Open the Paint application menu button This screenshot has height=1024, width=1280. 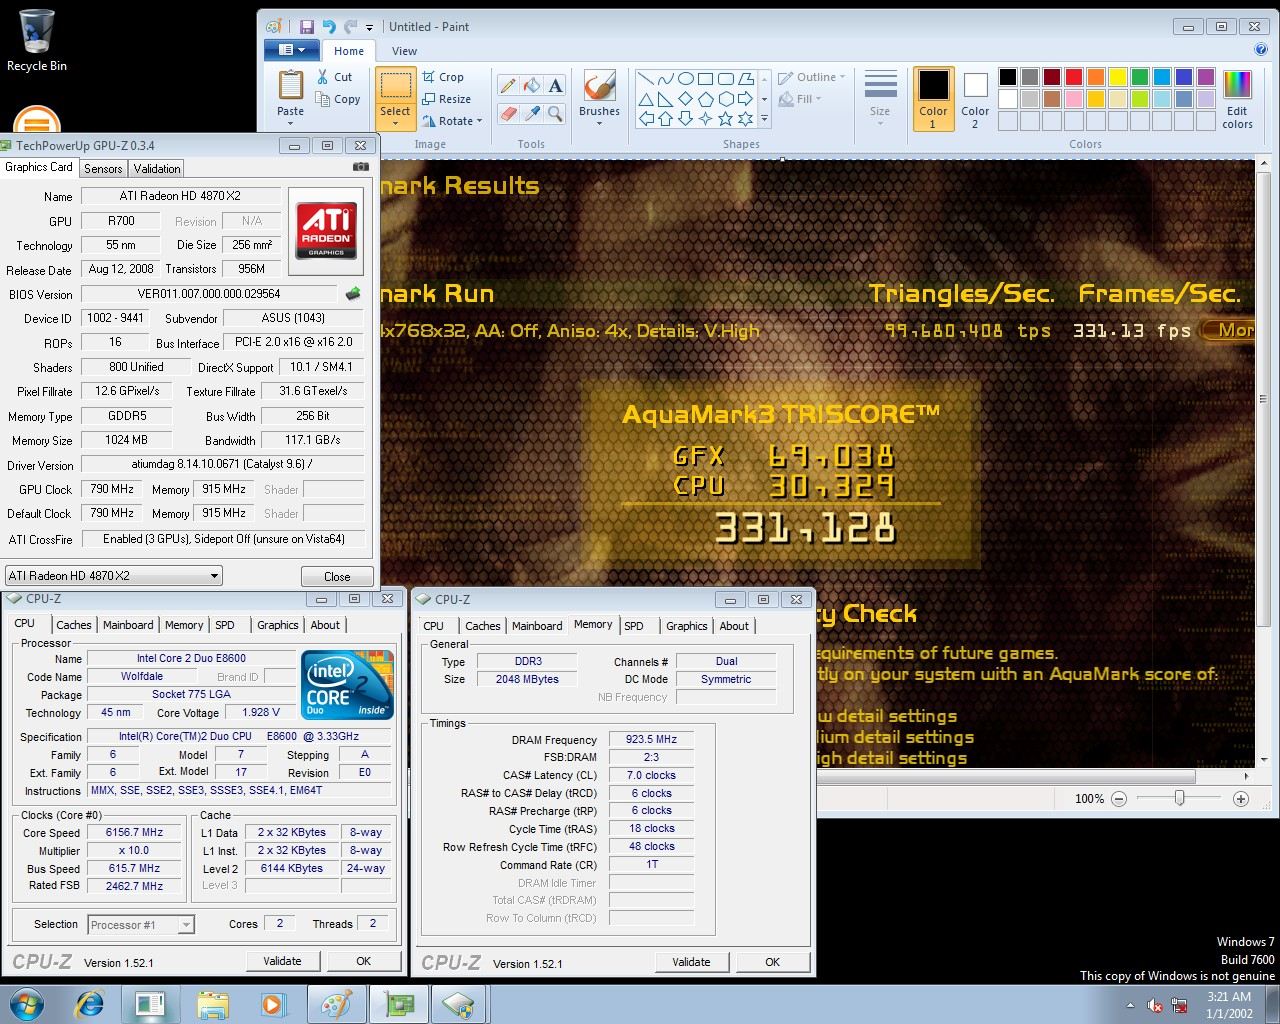(x=291, y=49)
